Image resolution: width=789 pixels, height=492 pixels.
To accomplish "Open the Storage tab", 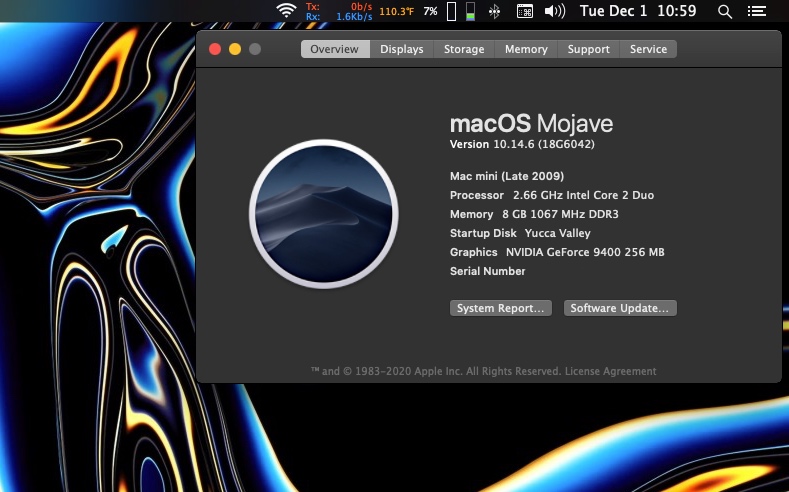I will point(464,49).
